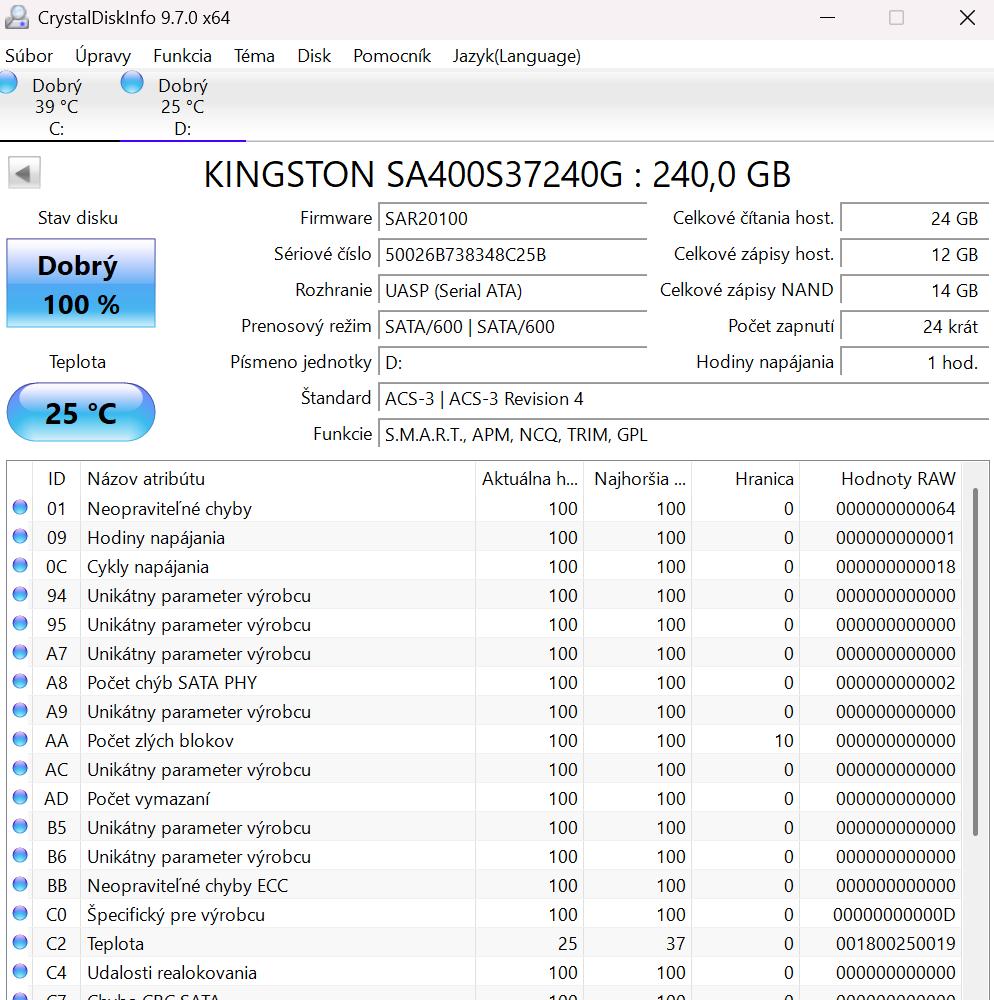Click the back navigation arrow button

[x=23, y=172]
